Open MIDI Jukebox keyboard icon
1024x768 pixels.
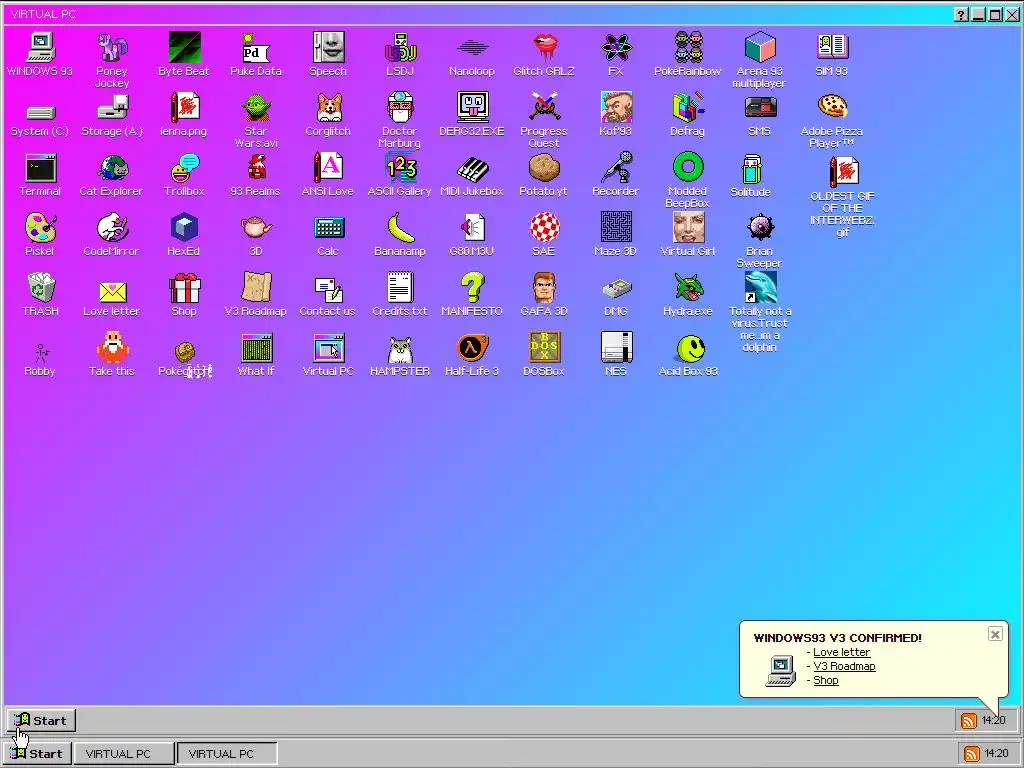[472, 169]
